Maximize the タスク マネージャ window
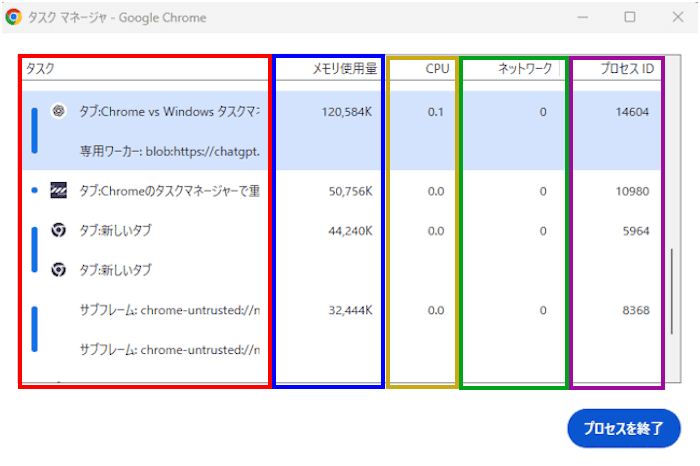 629,17
